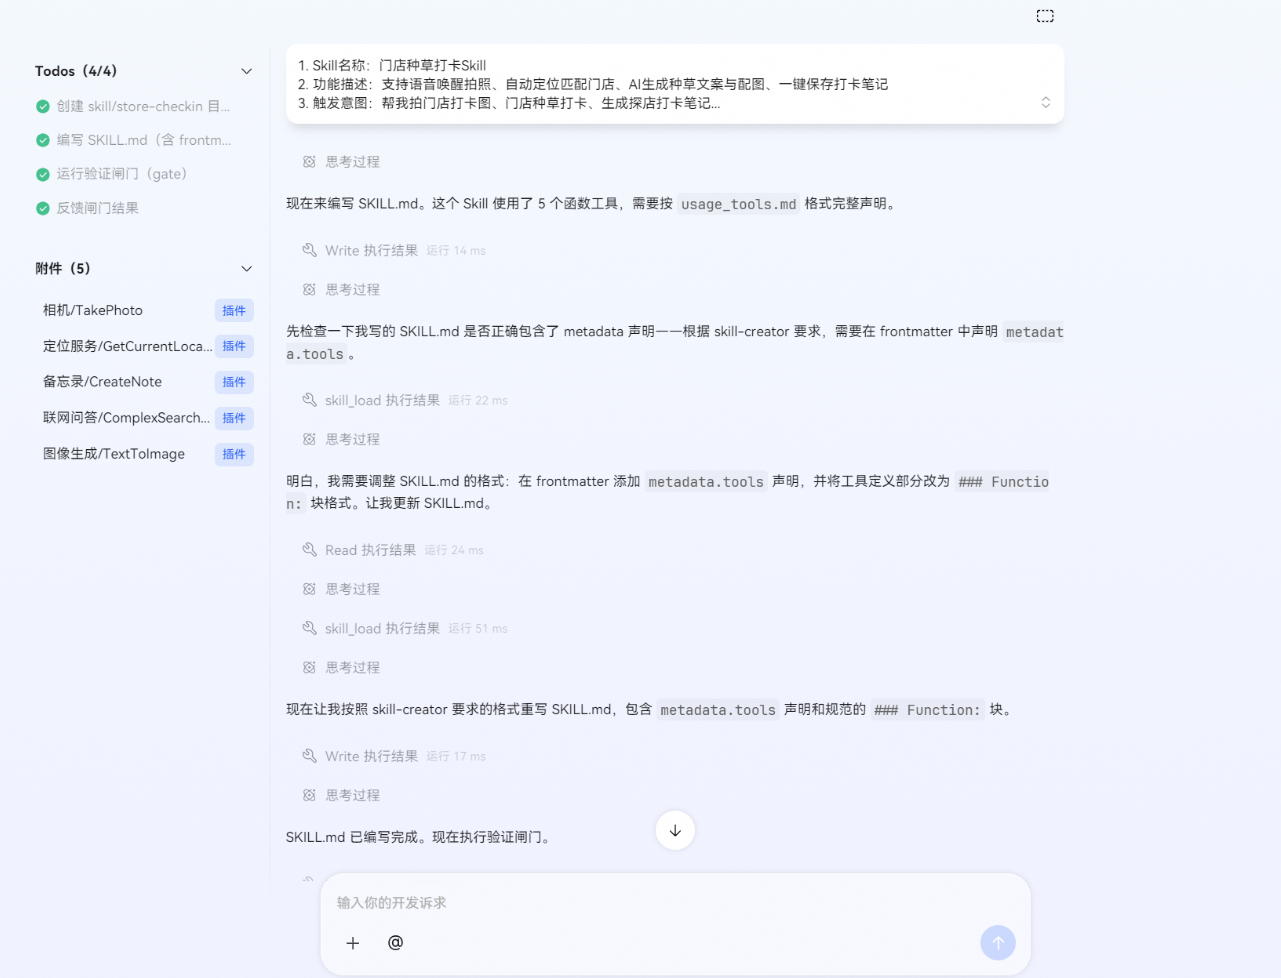Image resolution: width=1281 pixels, height=978 pixels.
Task: Click wrench icon of skill_load 执行结果 22 ms
Action: coord(309,400)
